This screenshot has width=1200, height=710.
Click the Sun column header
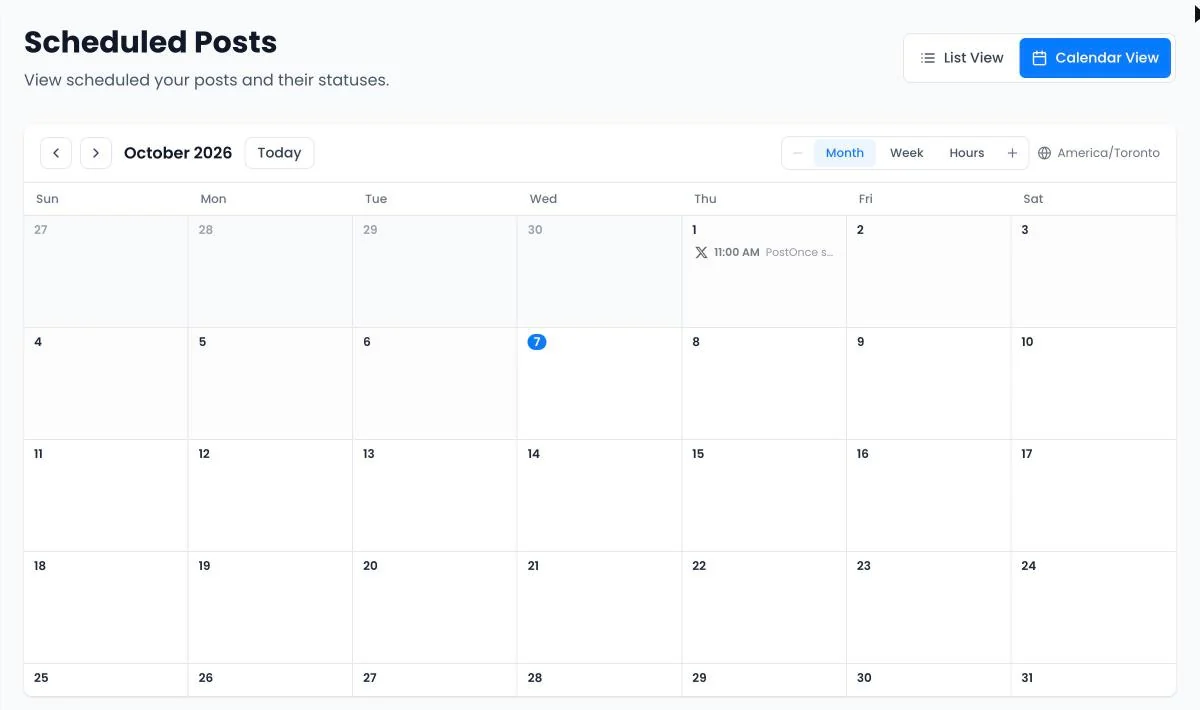point(47,199)
